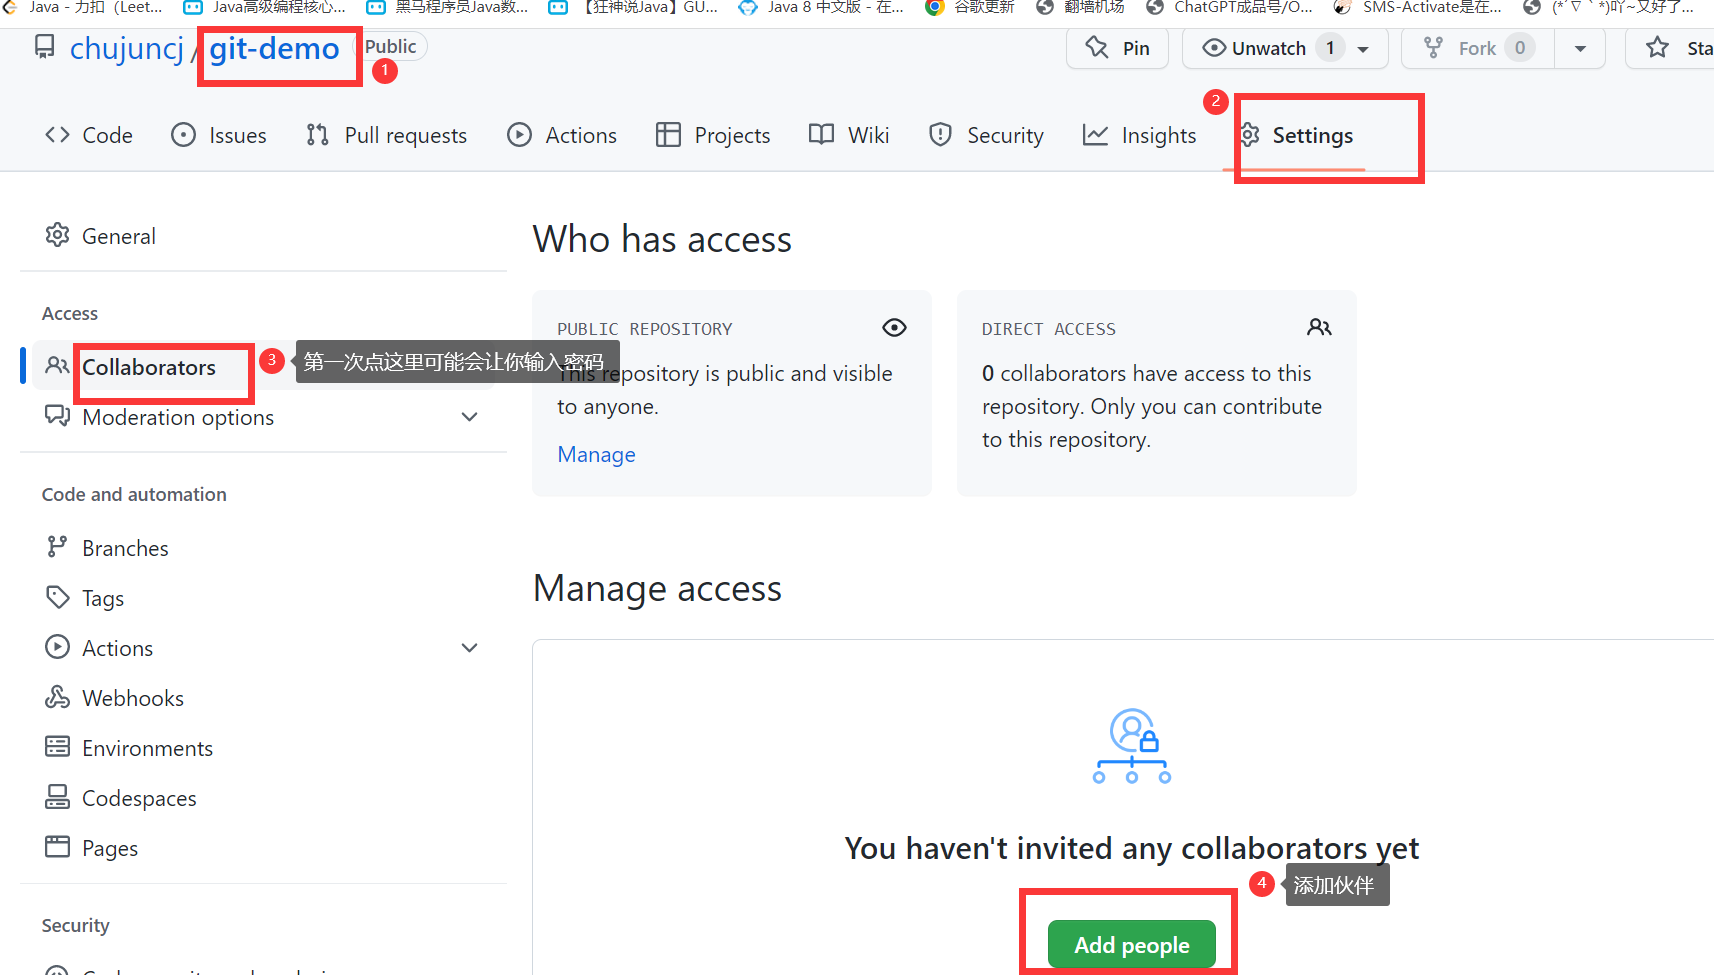The height and width of the screenshot is (975, 1714).
Task: Open the Wiki tab
Action: point(849,135)
